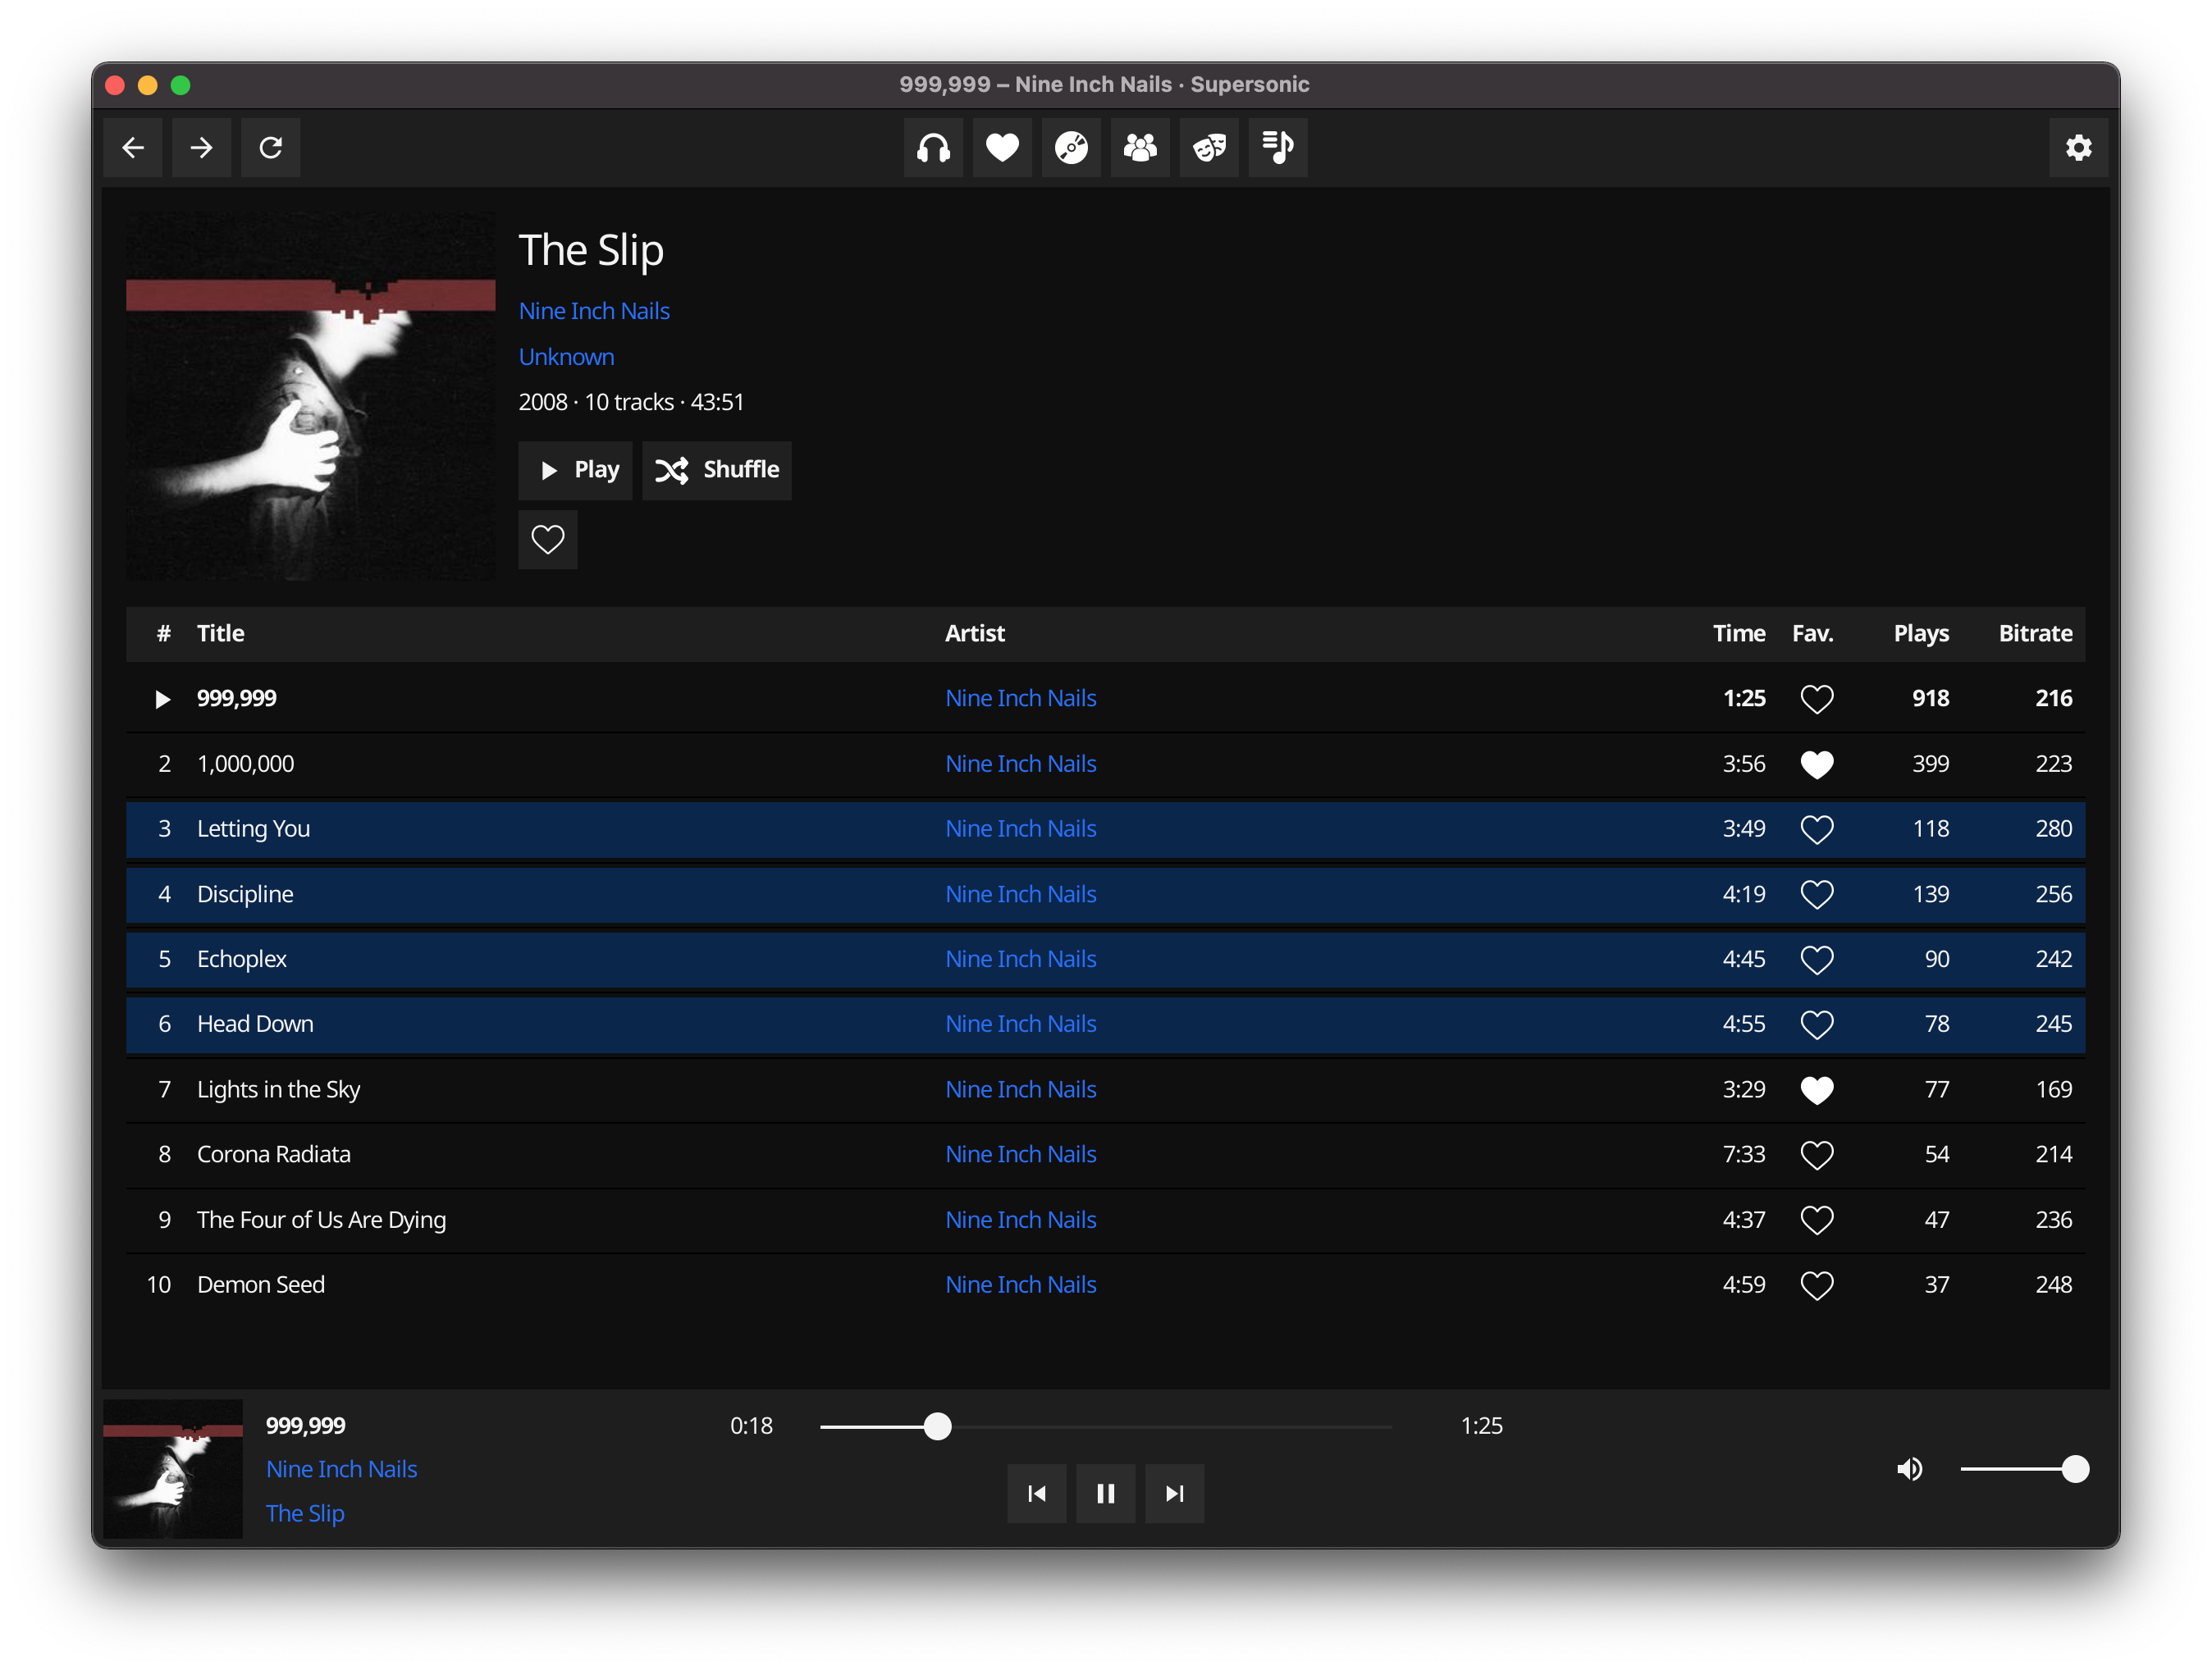Favorite track Echoplex

click(1817, 959)
